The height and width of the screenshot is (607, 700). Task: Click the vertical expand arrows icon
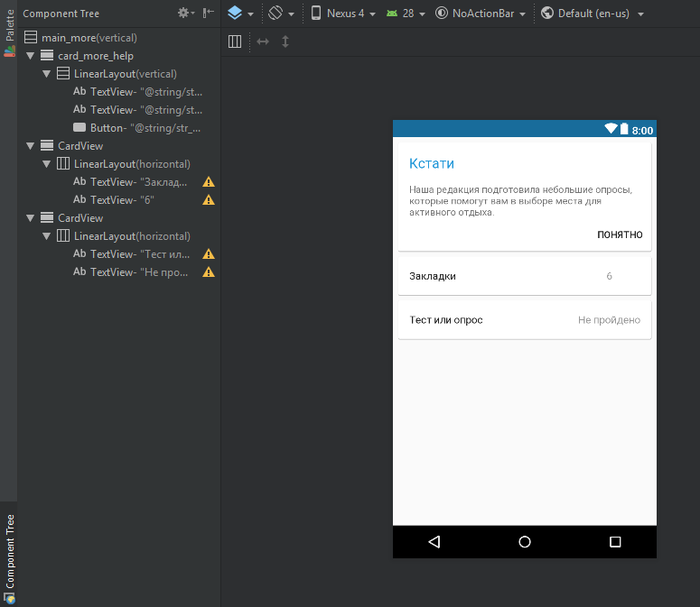click(285, 42)
